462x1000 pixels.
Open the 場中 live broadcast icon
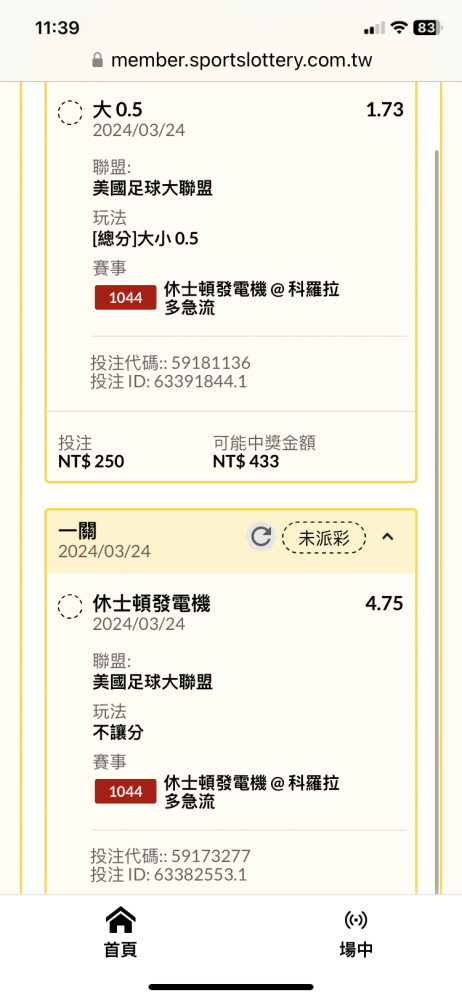coord(356,920)
